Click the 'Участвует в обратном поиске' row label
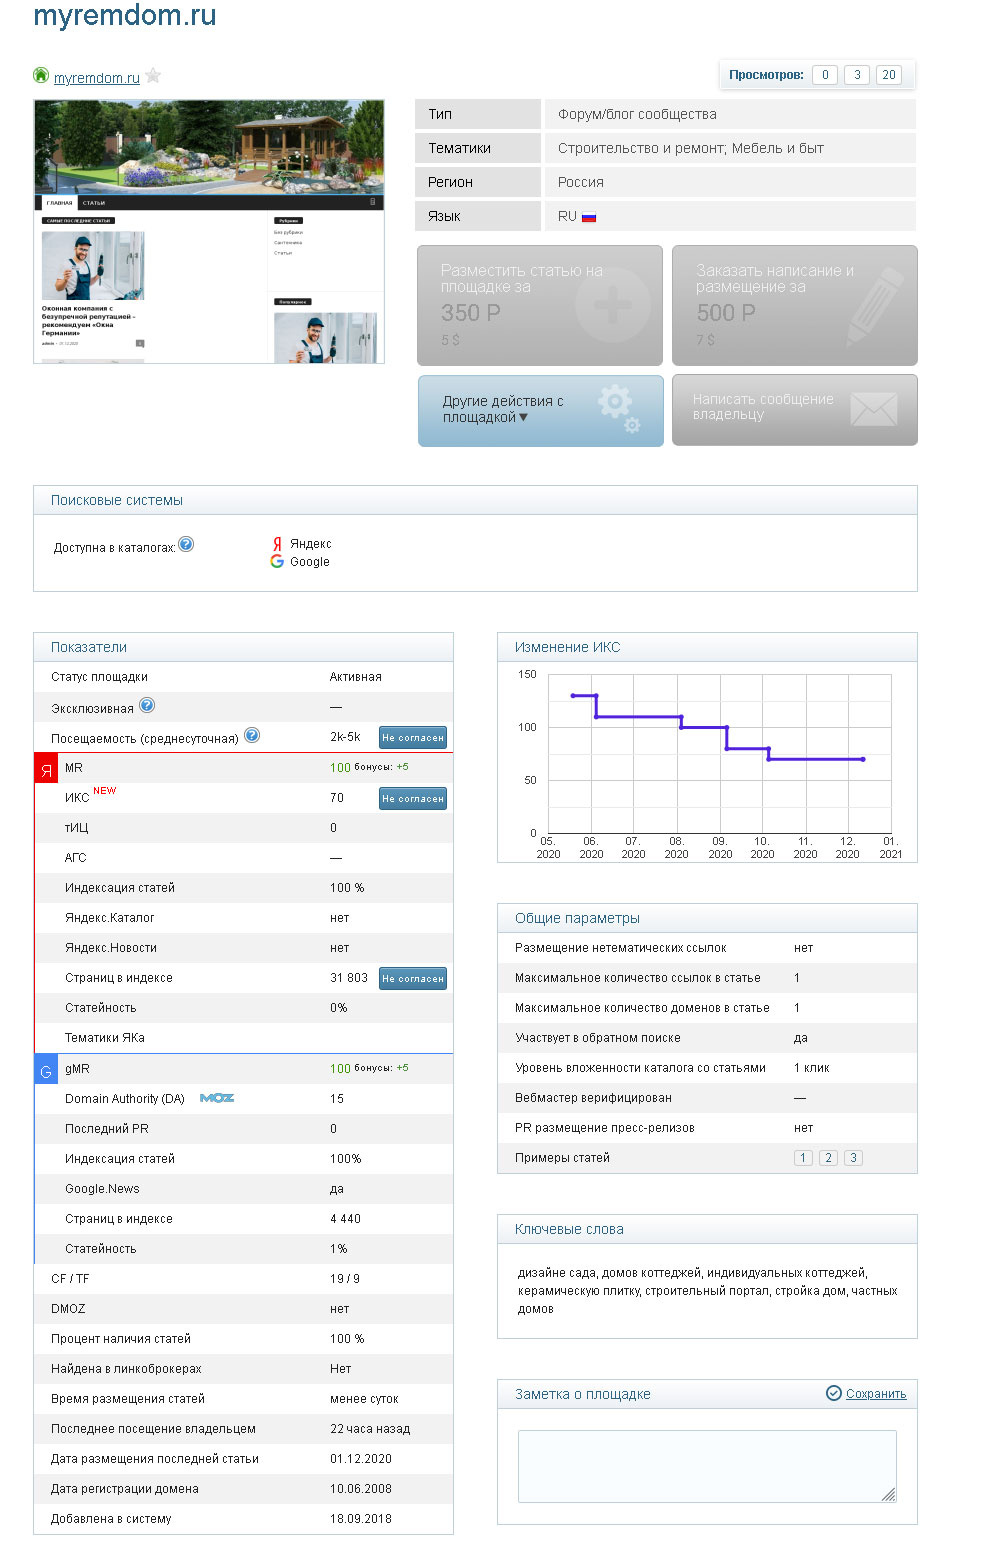The height and width of the screenshot is (1563, 988). (598, 1038)
